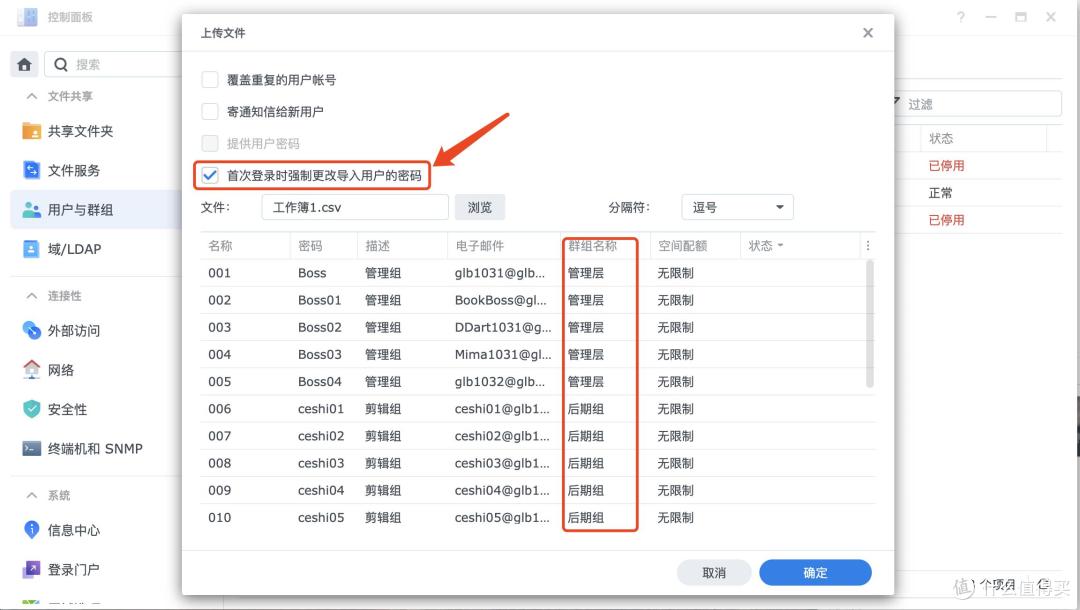Click the file path field 工作簿1.csv
Viewport: 1080px width, 610px height.
(355, 207)
